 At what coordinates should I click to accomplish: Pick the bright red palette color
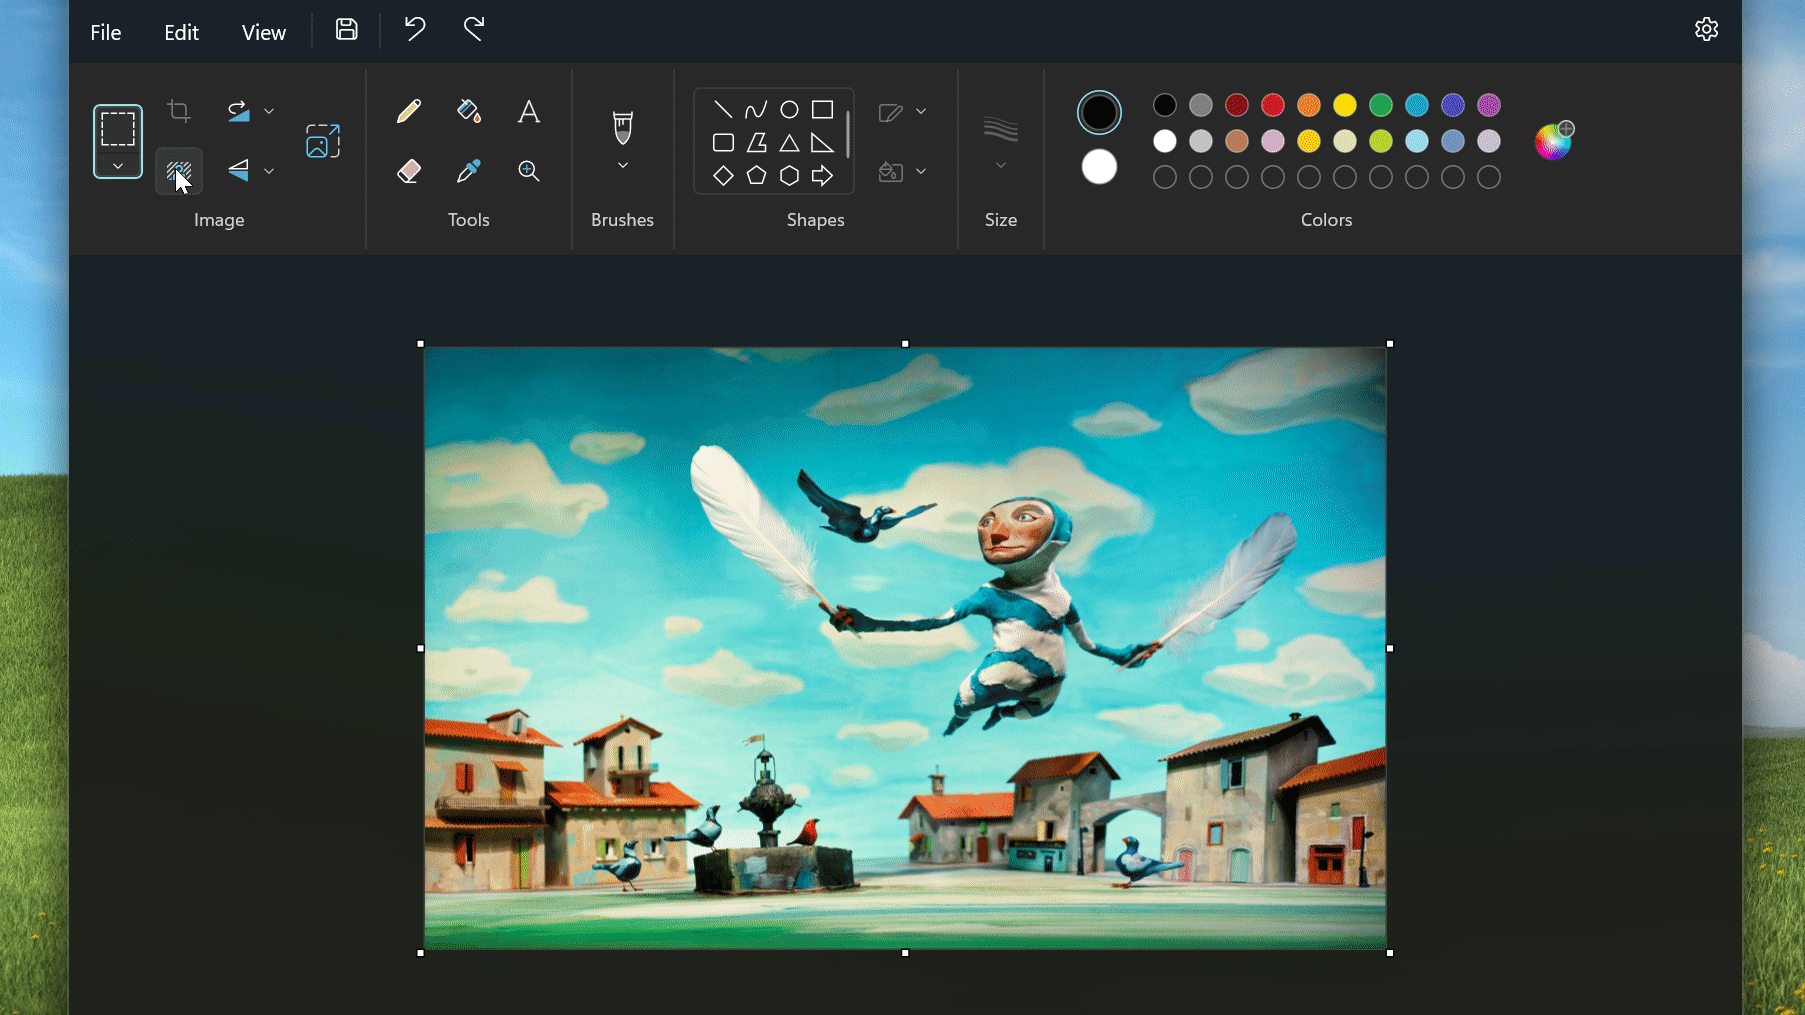coord(1273,105)
